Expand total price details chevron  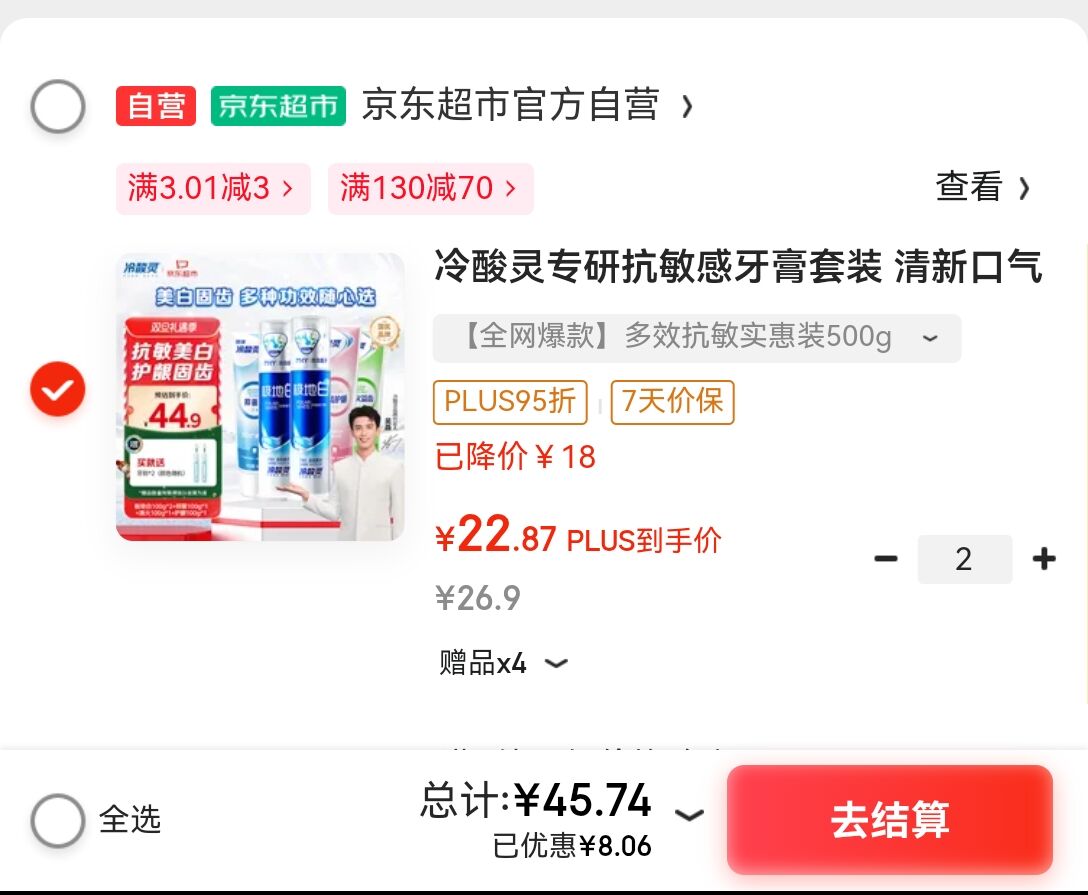click(689, 815)
